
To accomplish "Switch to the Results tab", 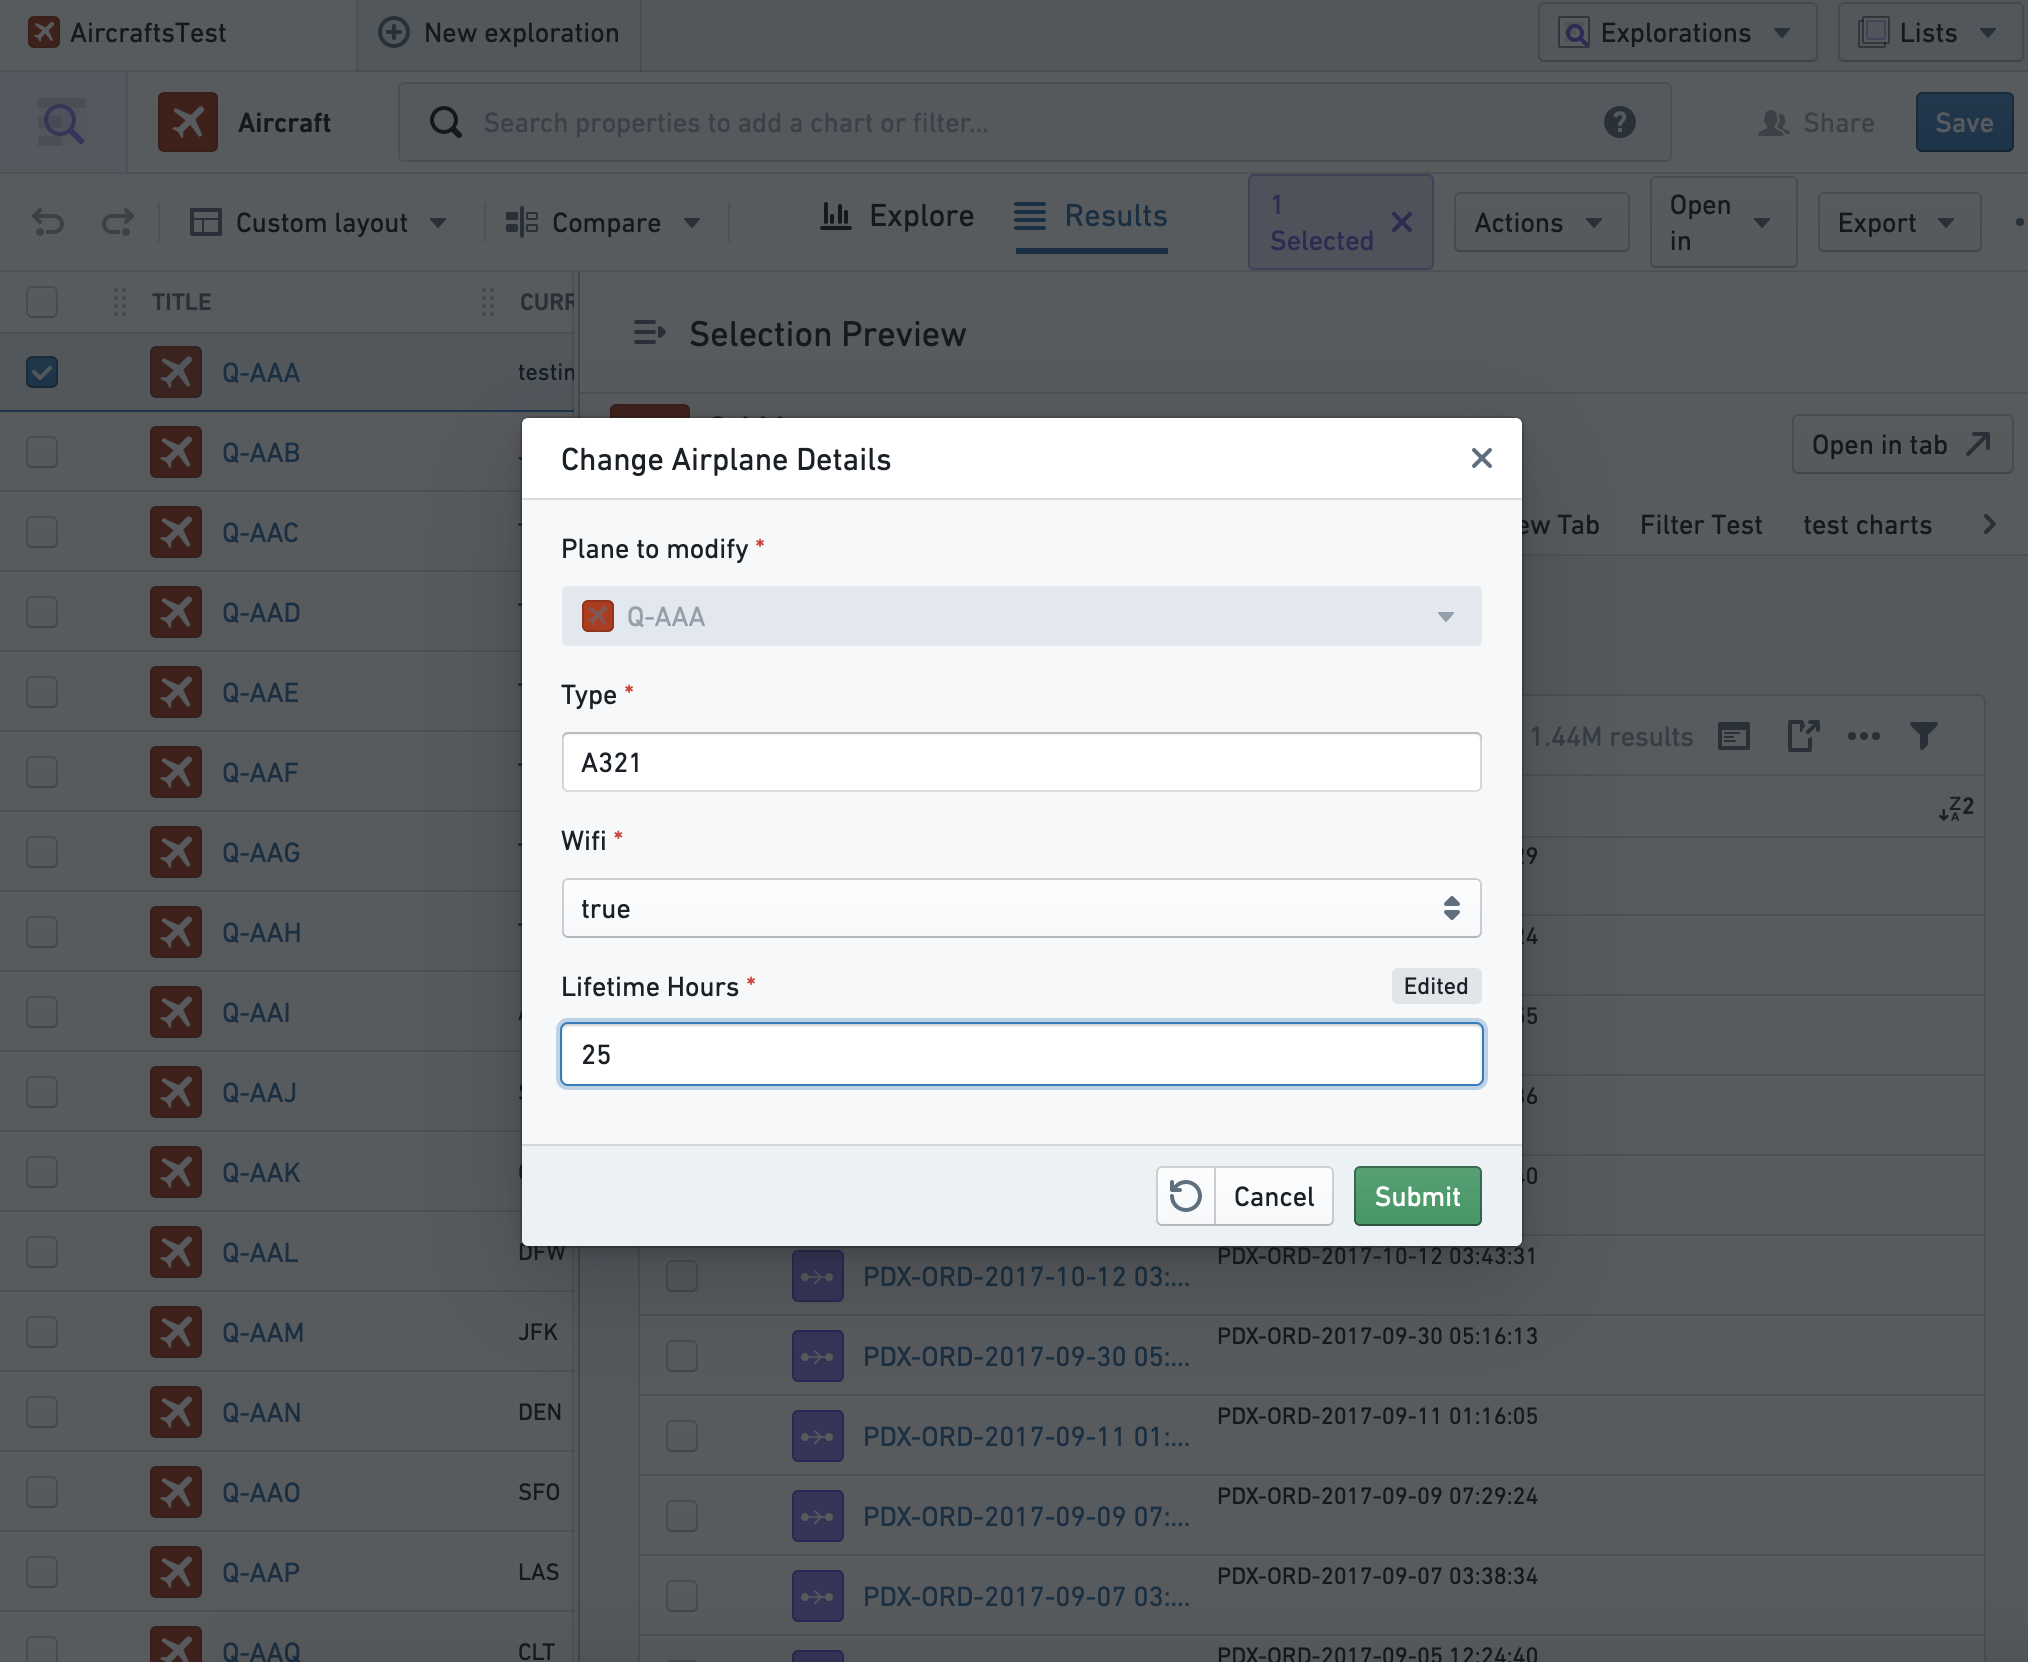I will tap(1091, 216).
